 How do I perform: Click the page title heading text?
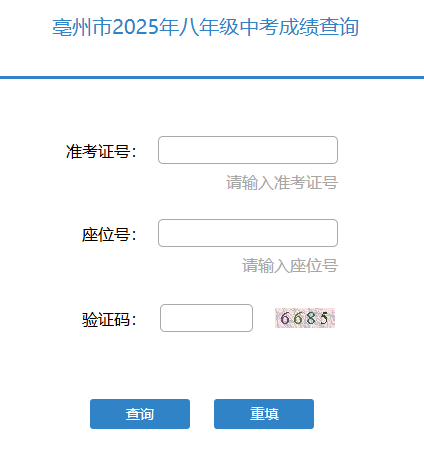[205, 27]
